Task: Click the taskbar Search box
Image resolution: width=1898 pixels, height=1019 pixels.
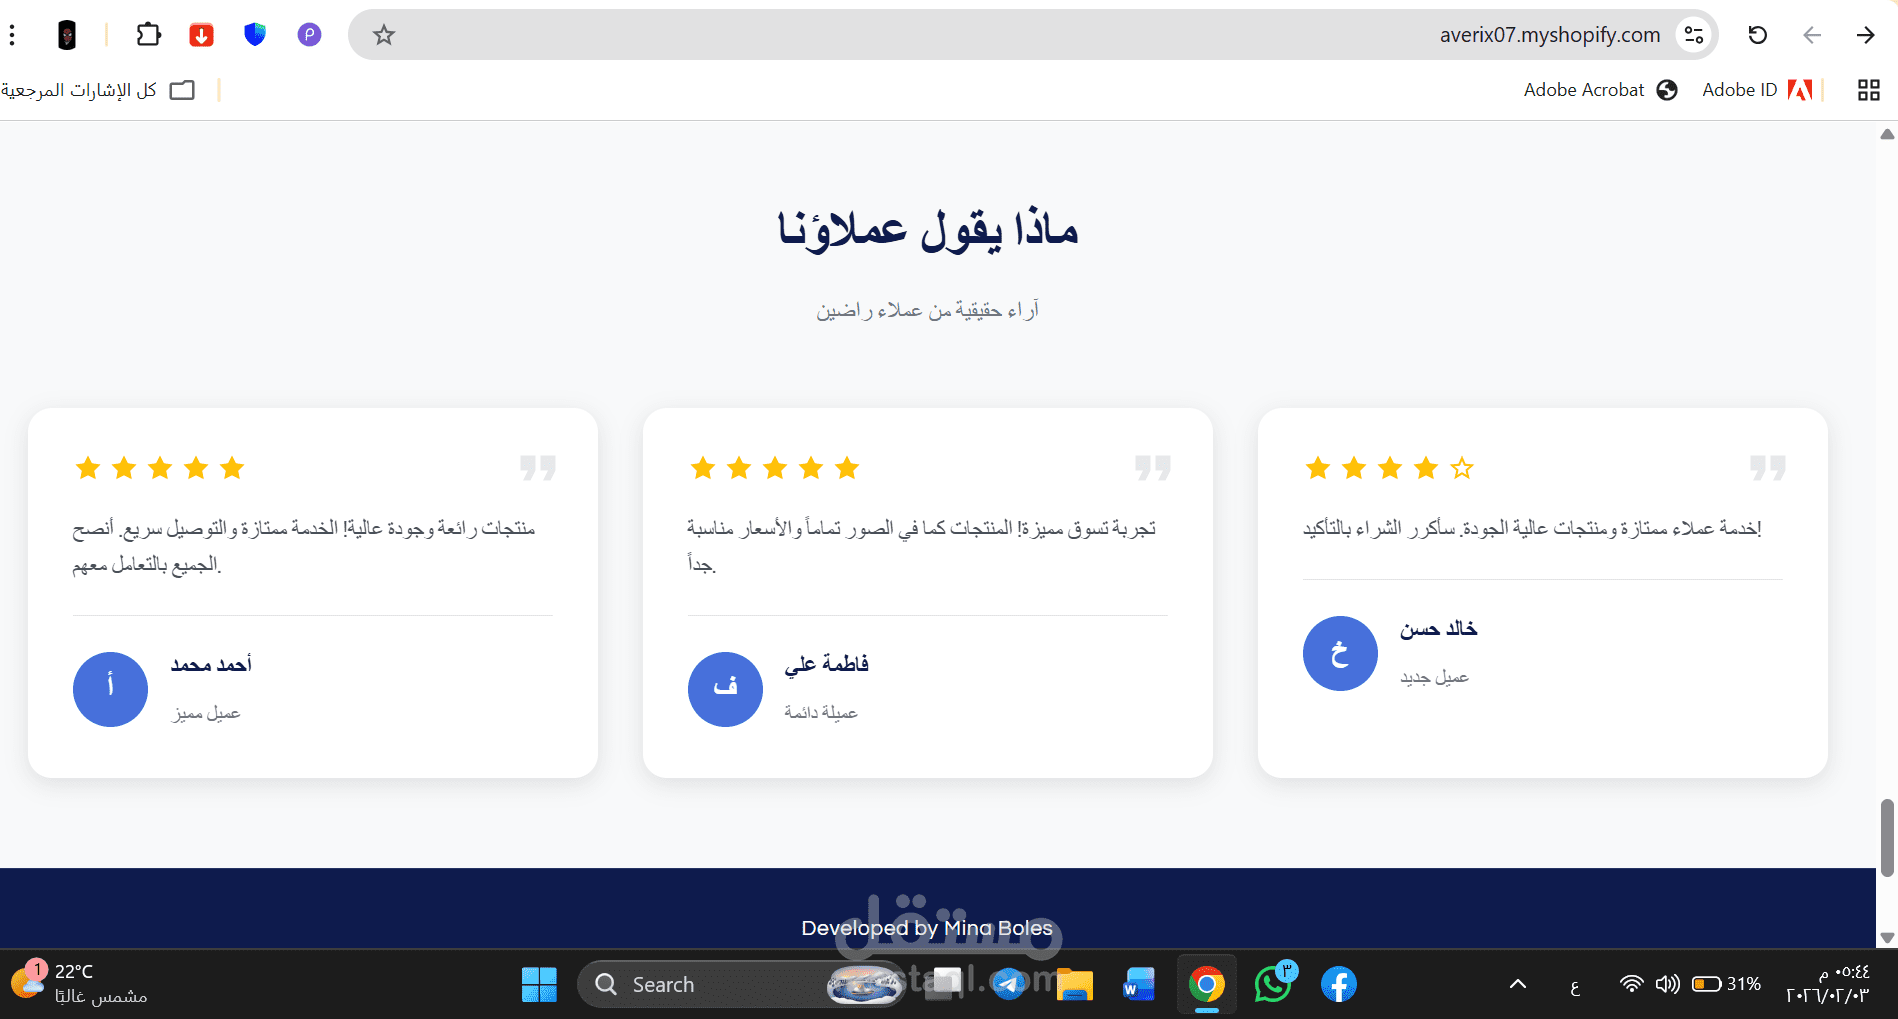Action: [740, 985]
